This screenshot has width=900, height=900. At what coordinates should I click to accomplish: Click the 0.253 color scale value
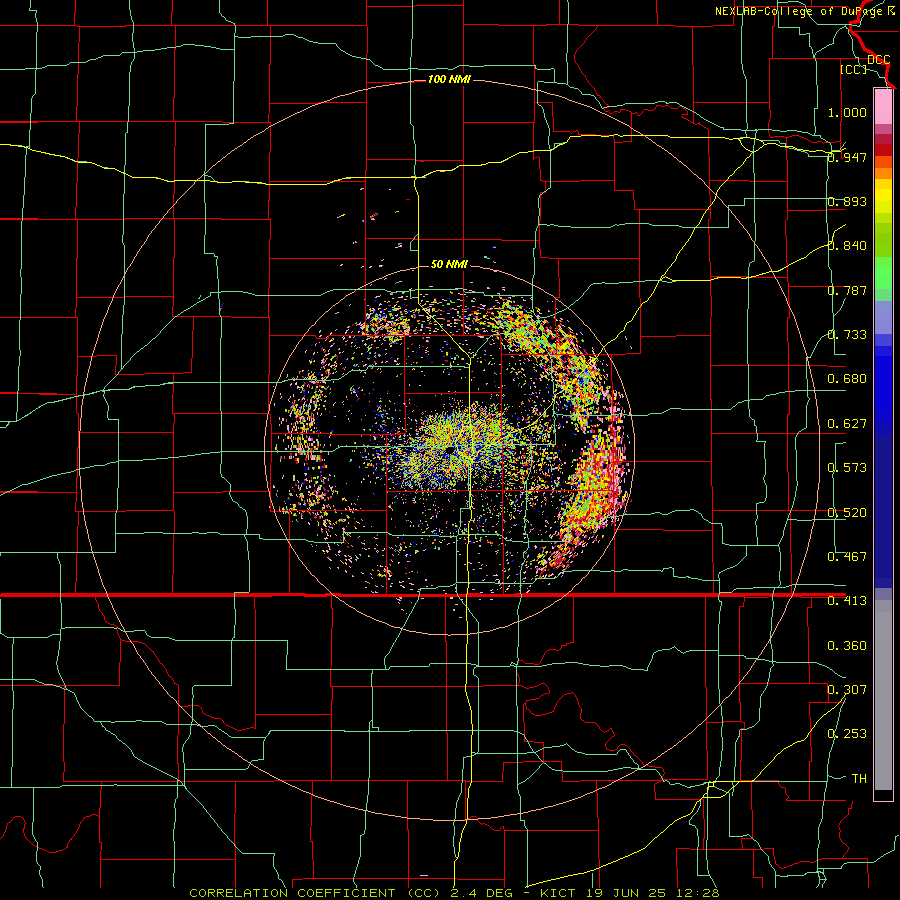click(x=847, y=734)
